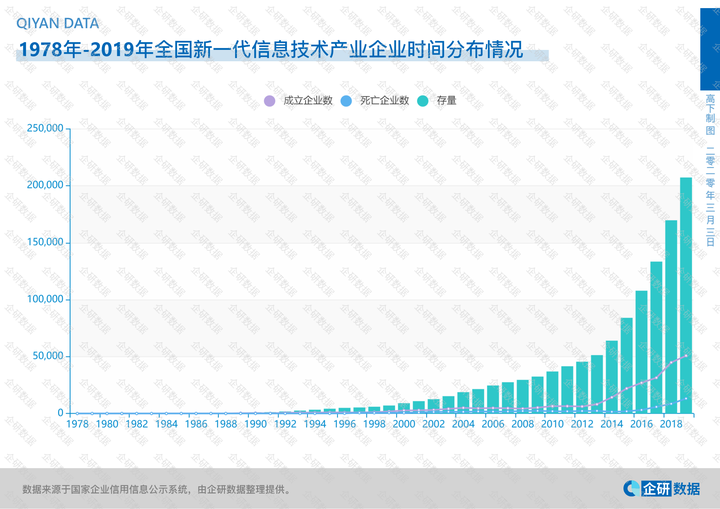Click the 2014 teal bar

[x=612, y=376]
